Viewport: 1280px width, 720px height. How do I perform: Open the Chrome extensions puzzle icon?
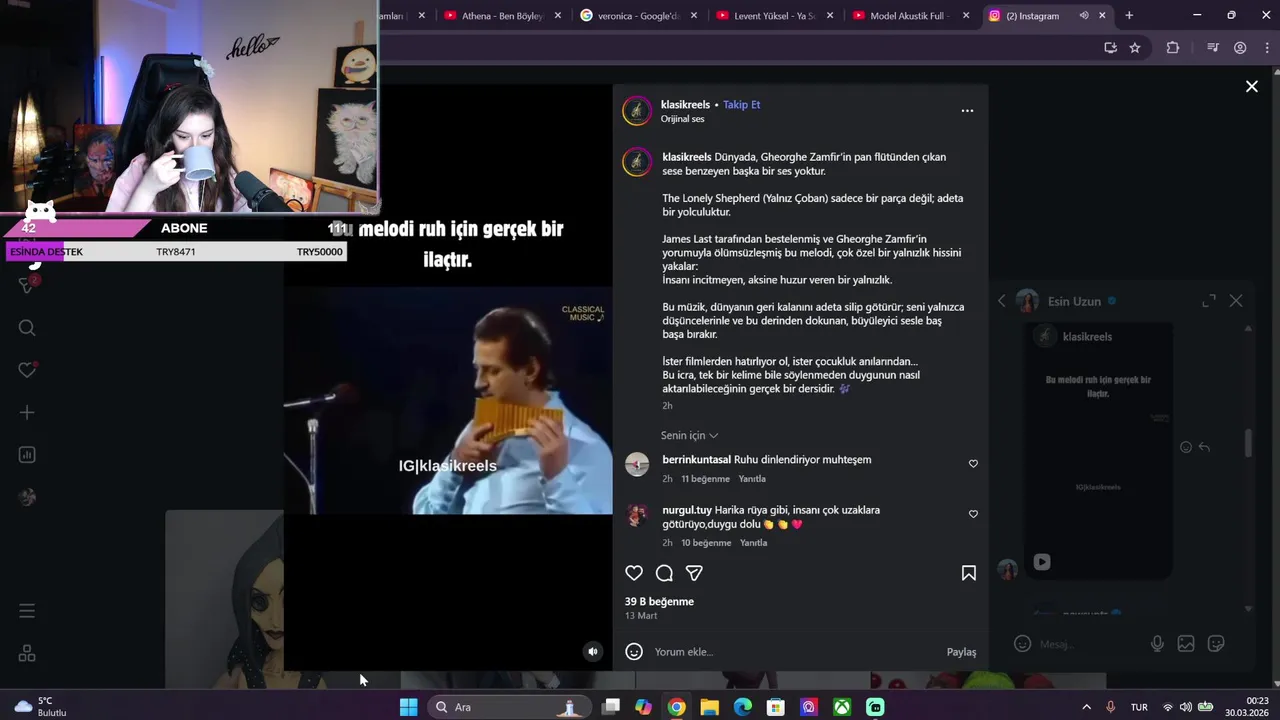(1173, 47)
